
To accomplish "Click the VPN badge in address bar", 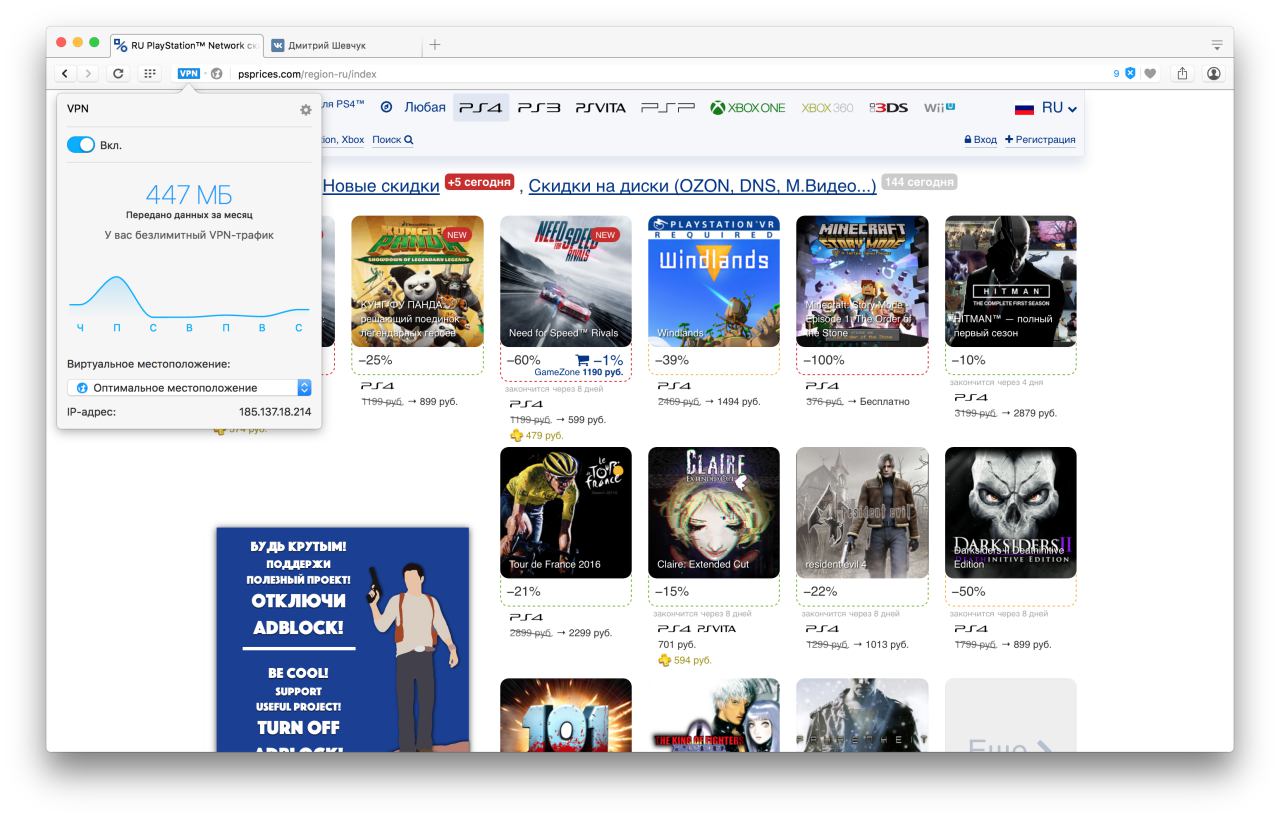I will point(188,73).
